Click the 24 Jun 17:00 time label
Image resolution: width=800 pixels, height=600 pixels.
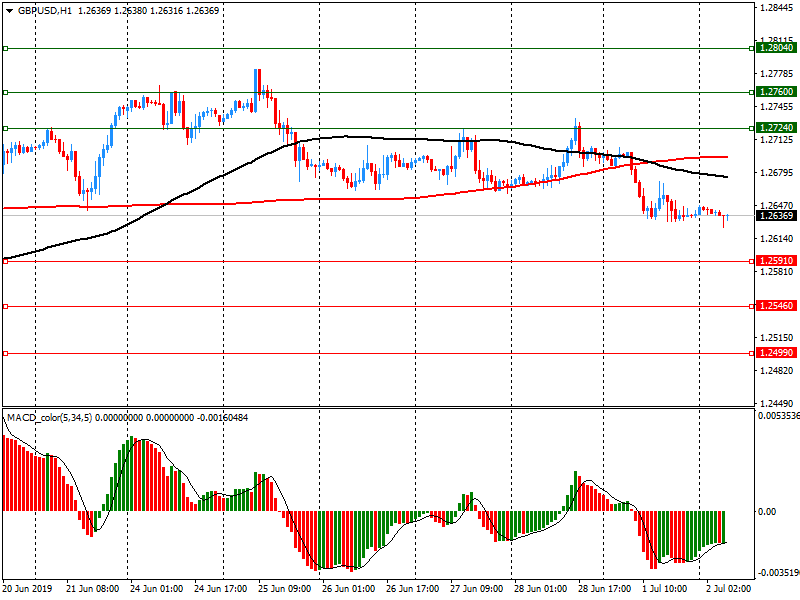click(221, 588)
